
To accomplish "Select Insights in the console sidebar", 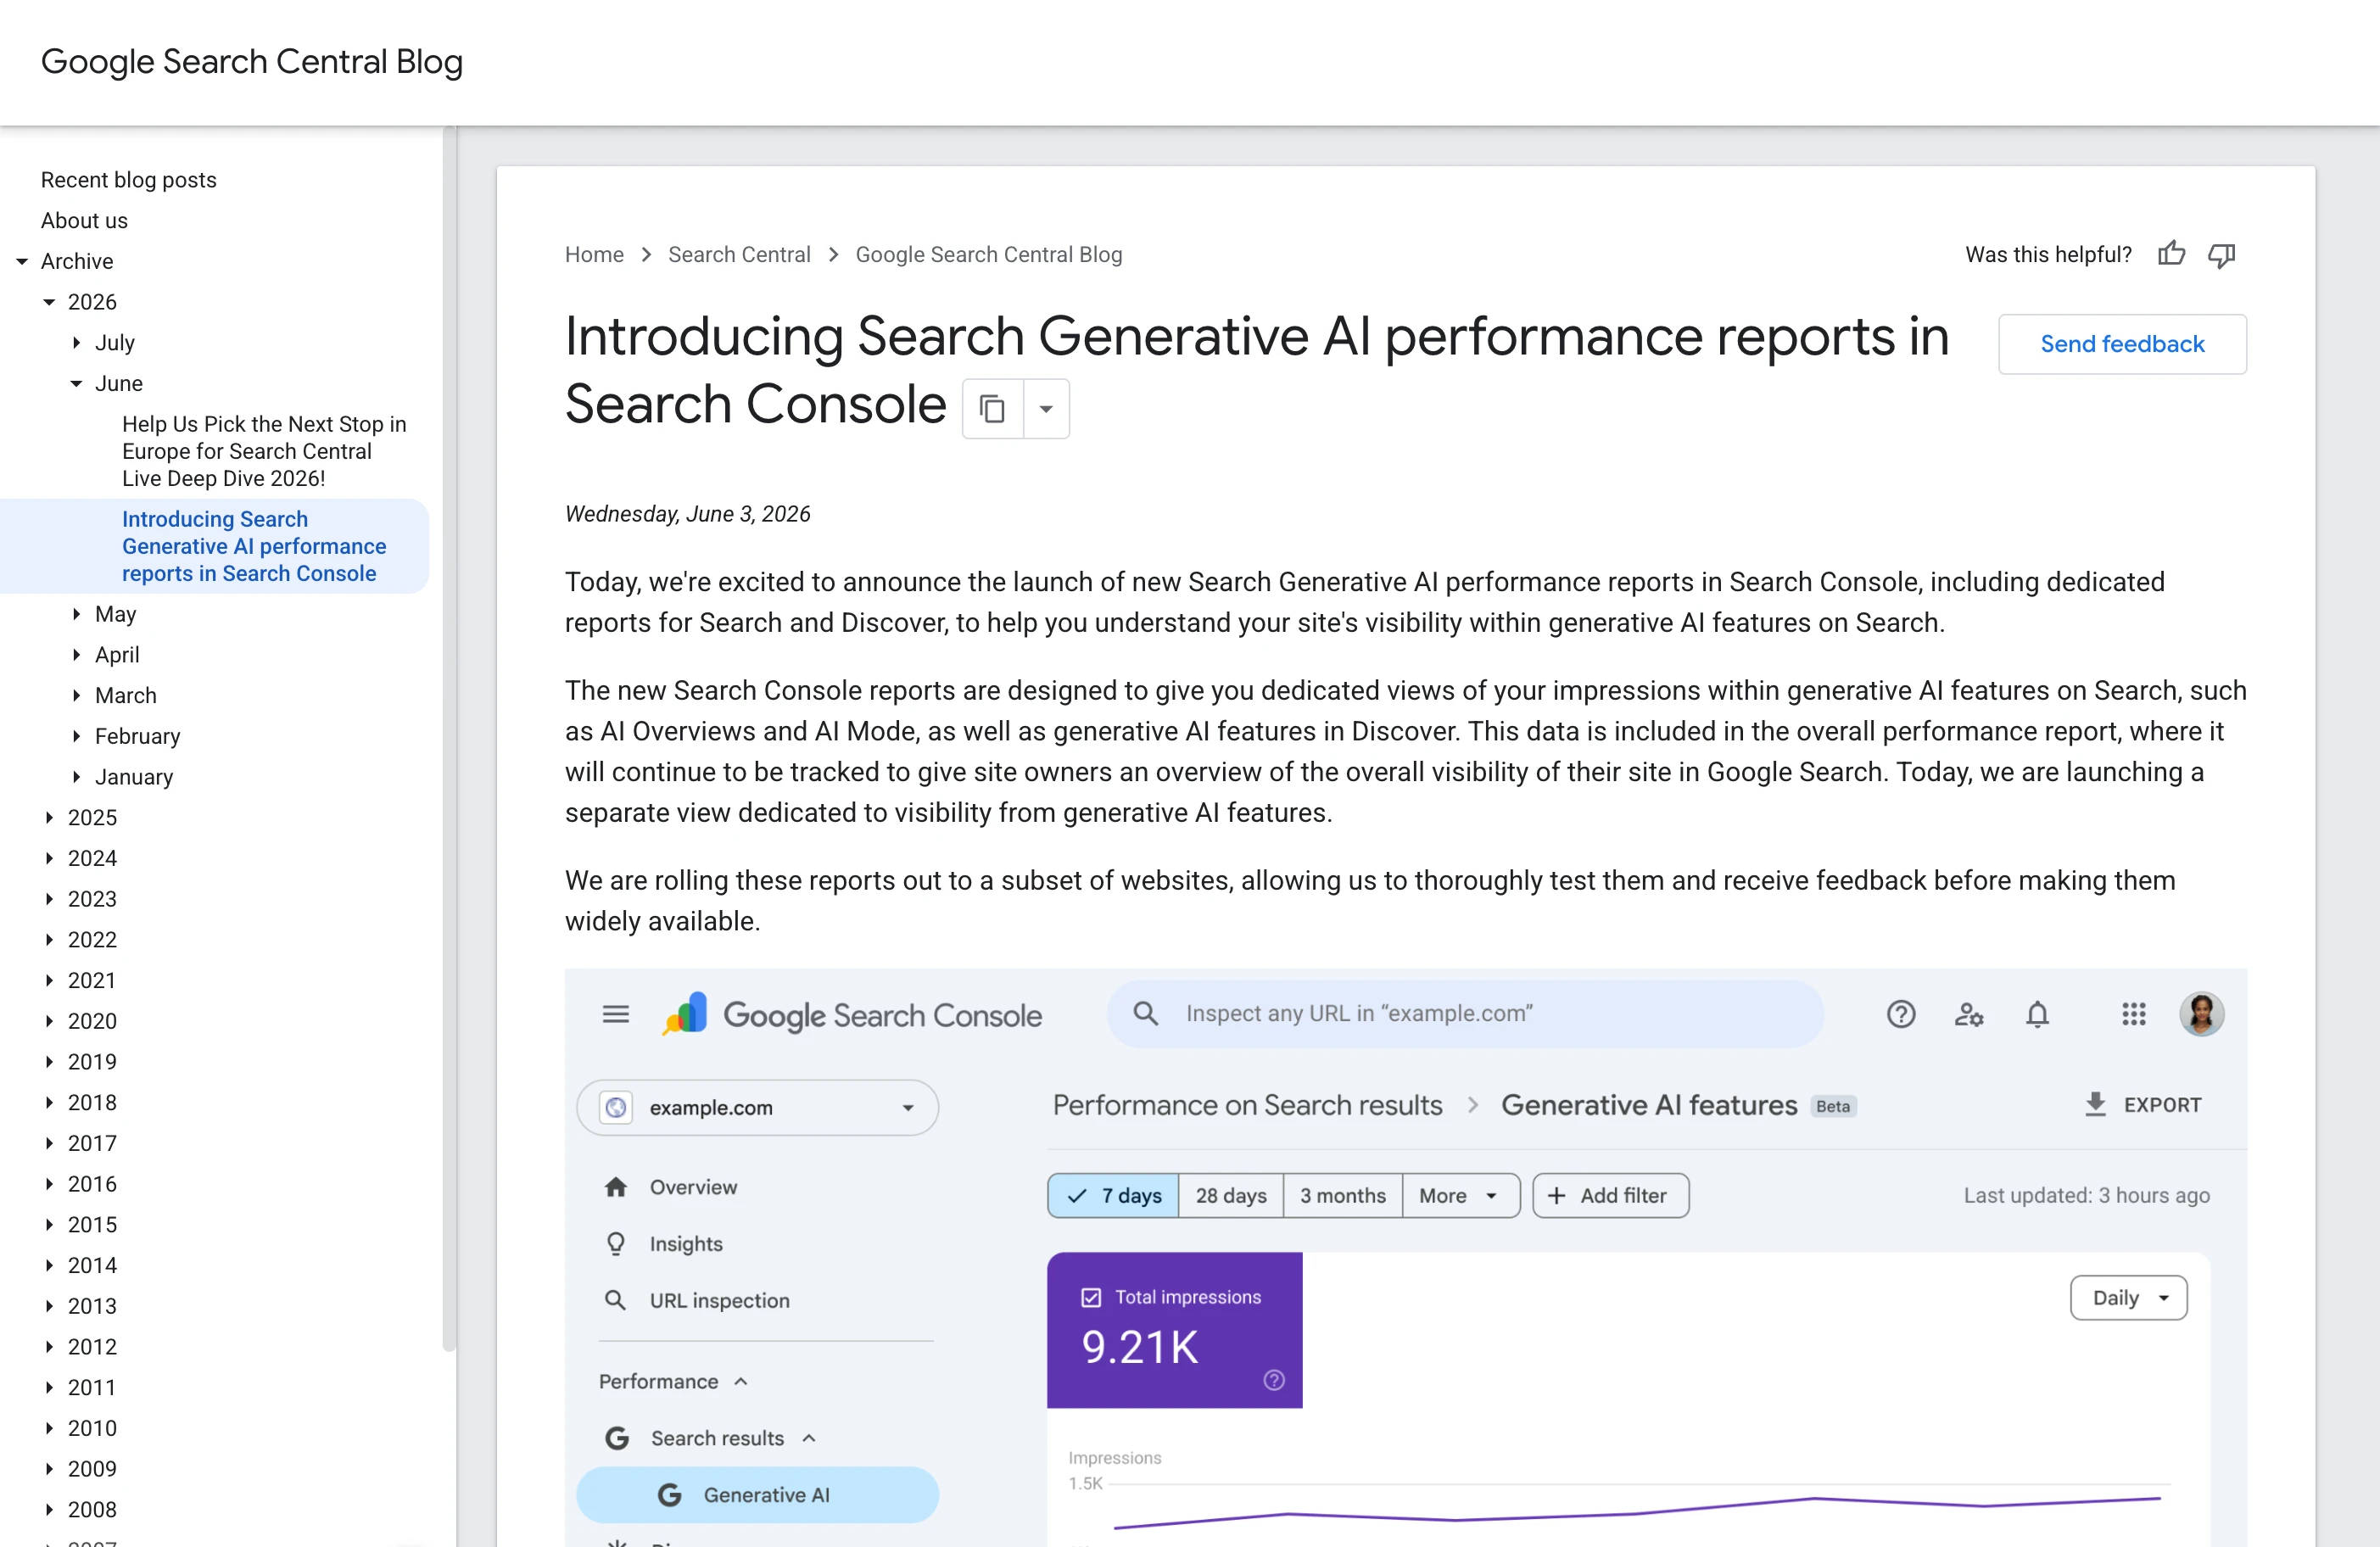I will [x=686, y=1243].
